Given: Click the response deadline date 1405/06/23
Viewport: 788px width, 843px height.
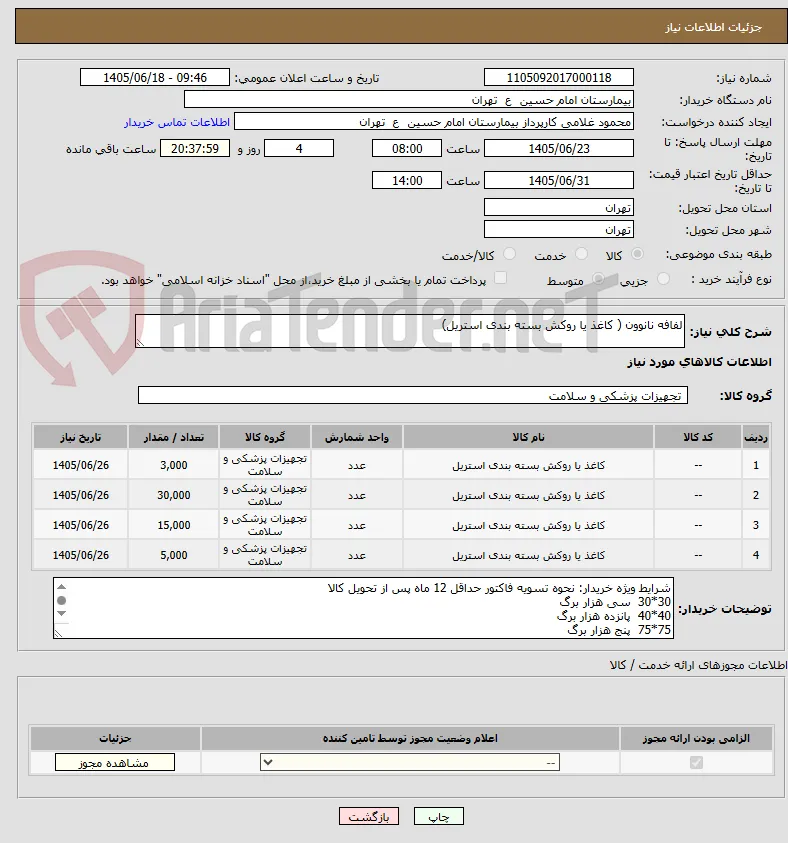Looking at the screenshot, I should click(558, 148).
